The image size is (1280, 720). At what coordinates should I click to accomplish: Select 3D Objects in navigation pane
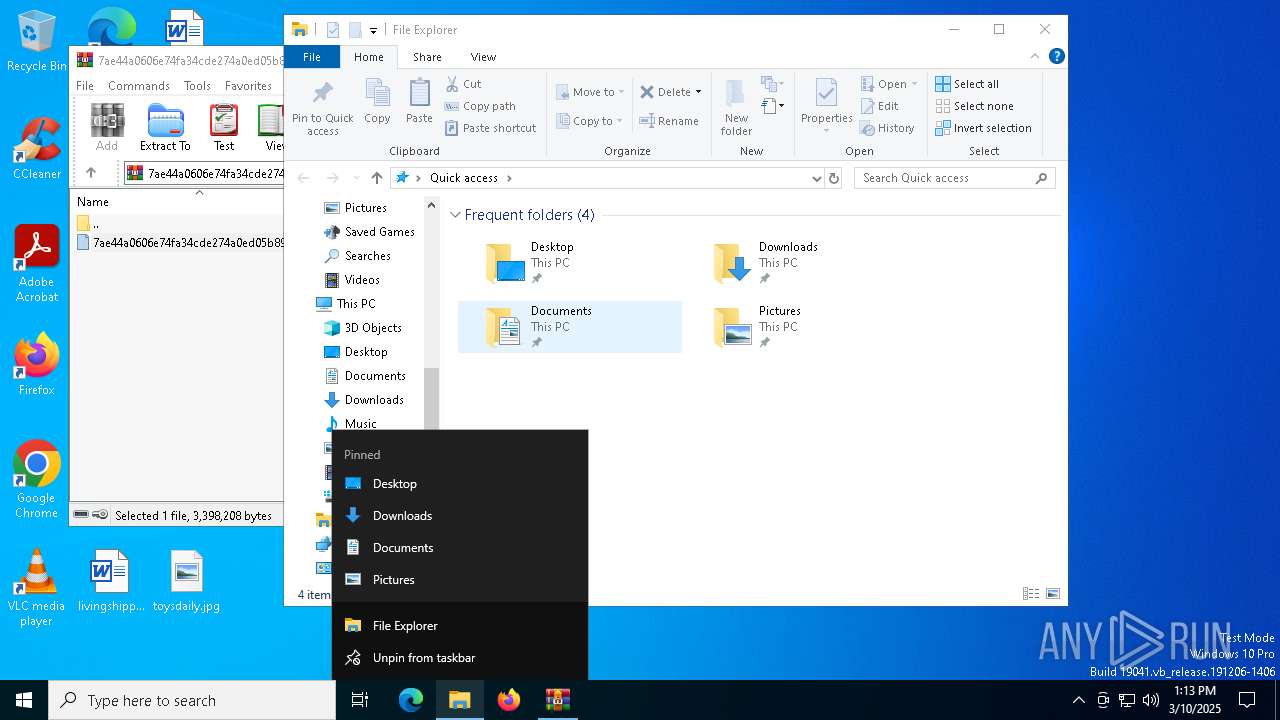point(362,328)
